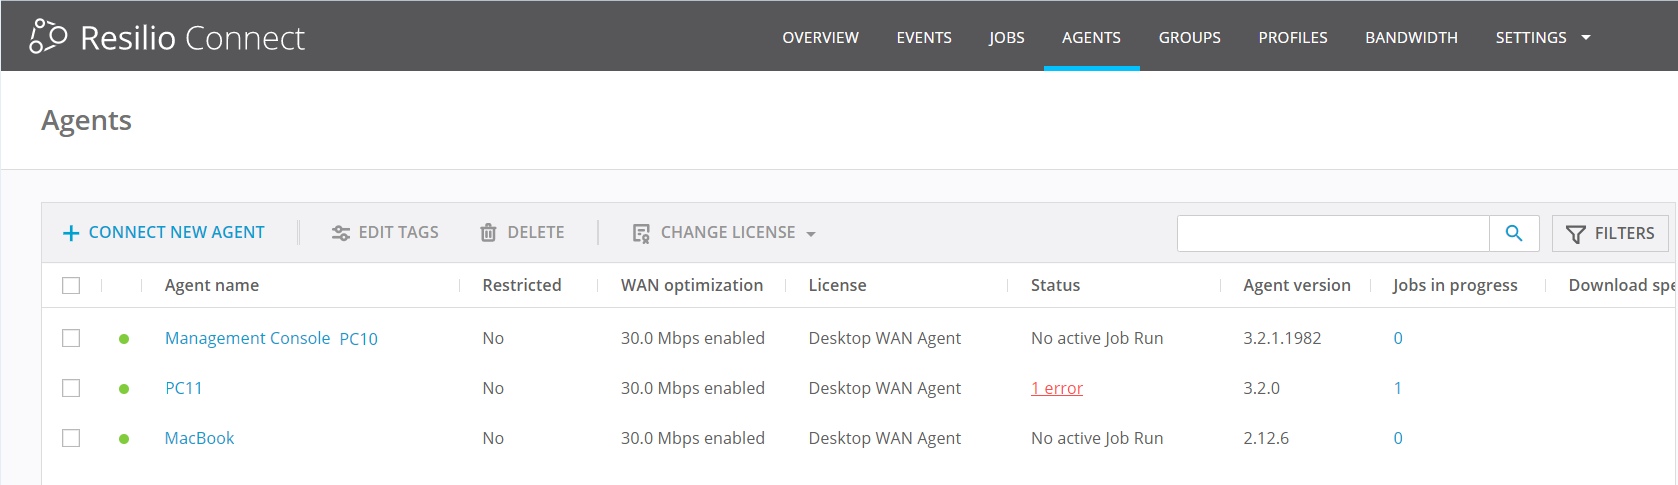Open the Settings menu label
Screen dimensions: 1678x485
(x=1531, y=38)
